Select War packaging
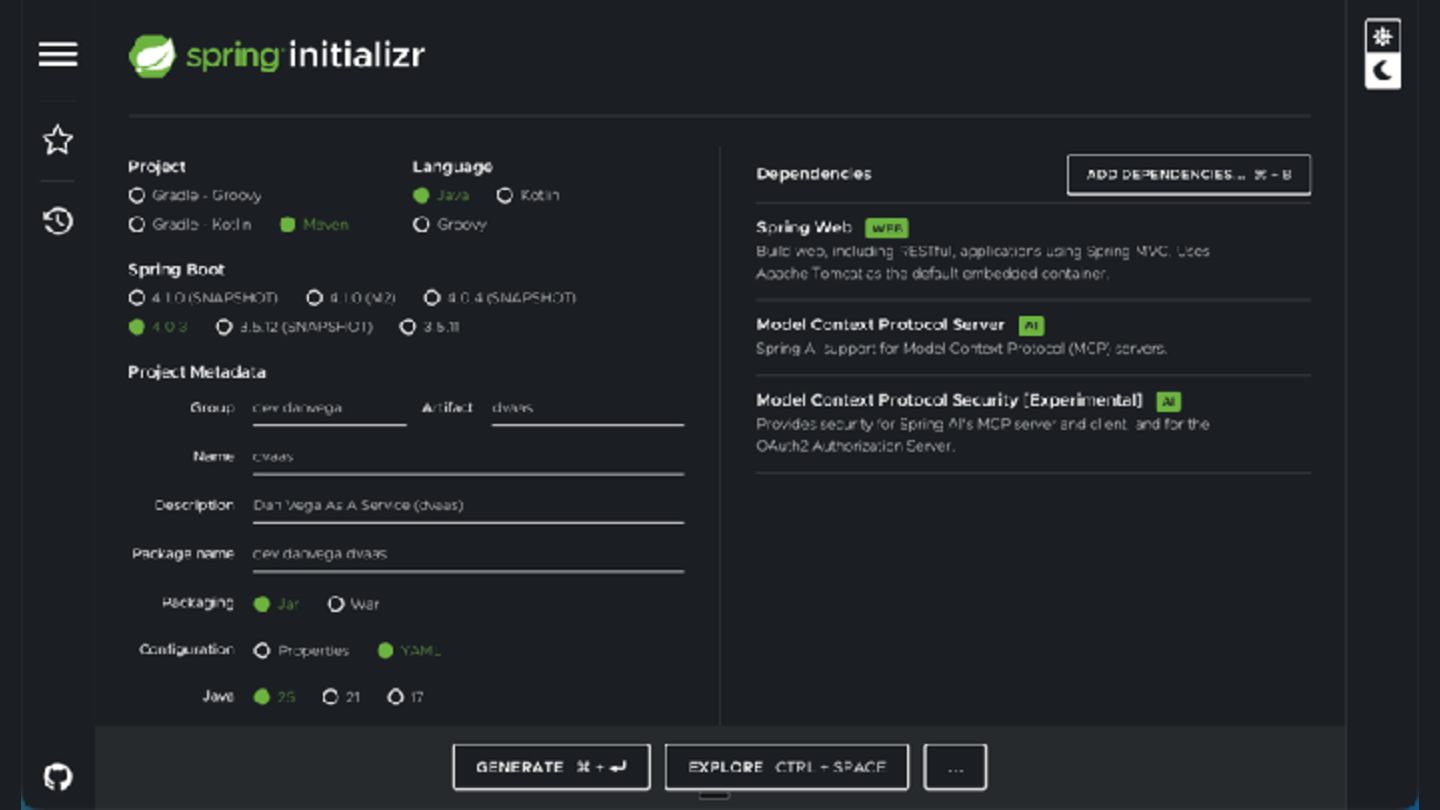This screenshot has width=1440, height=810. [x=354, y=604]
